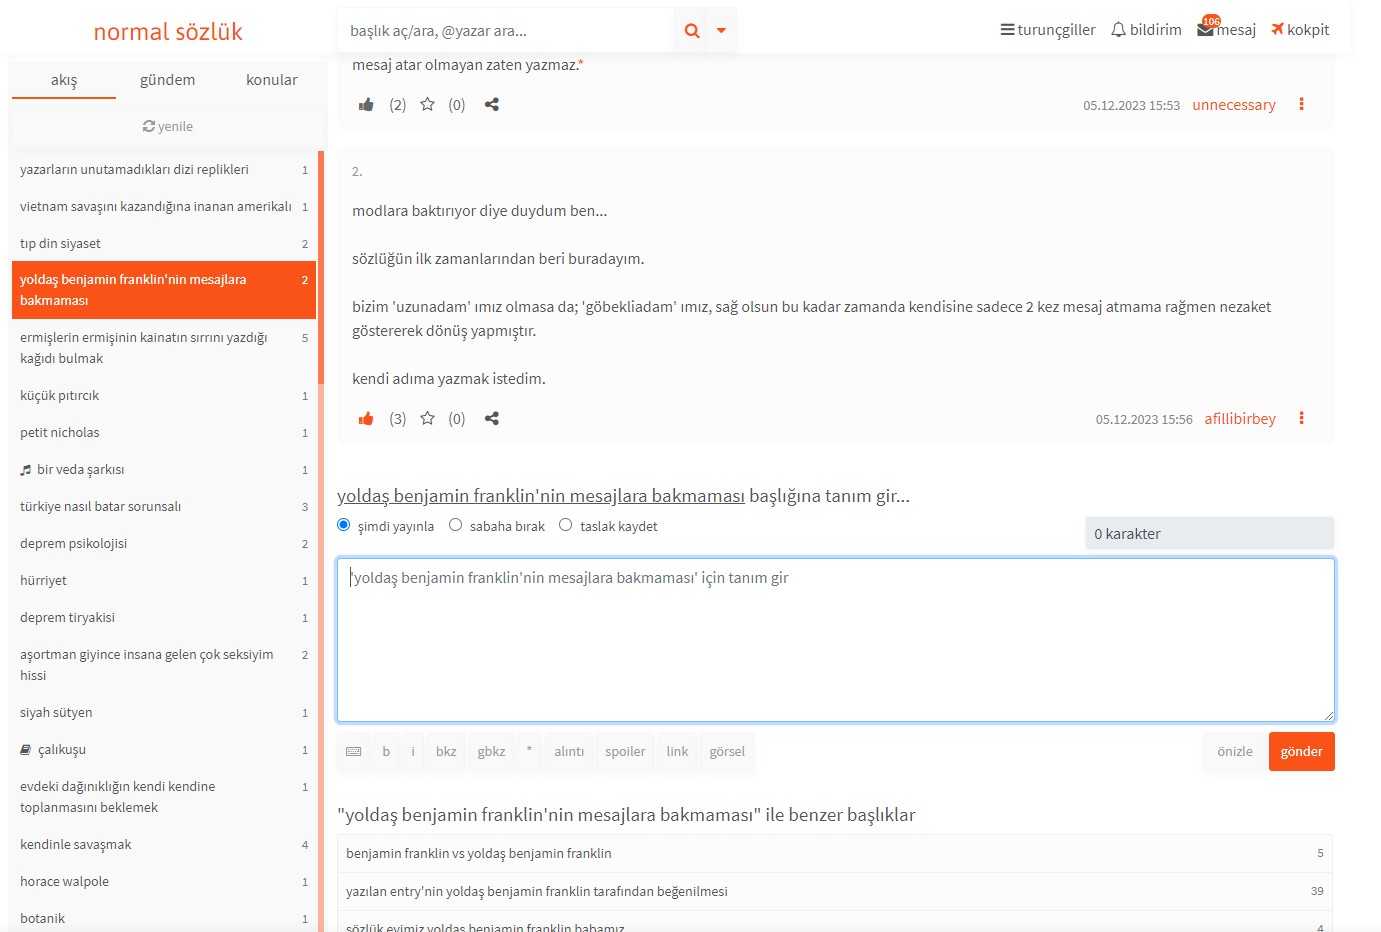Open the search options dropdown arrow
The width and height of the screenshot is (1381, 932).
(721, 31)
